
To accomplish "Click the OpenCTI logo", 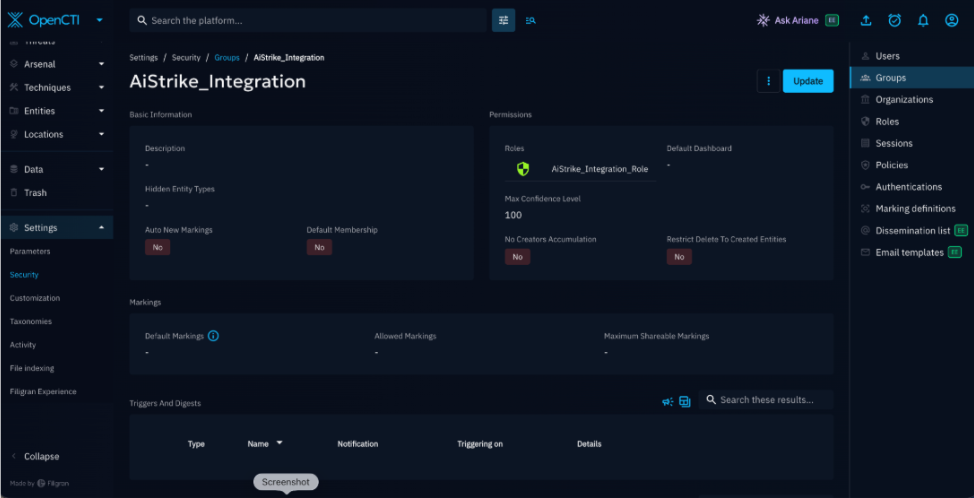I will pos(42,20).
